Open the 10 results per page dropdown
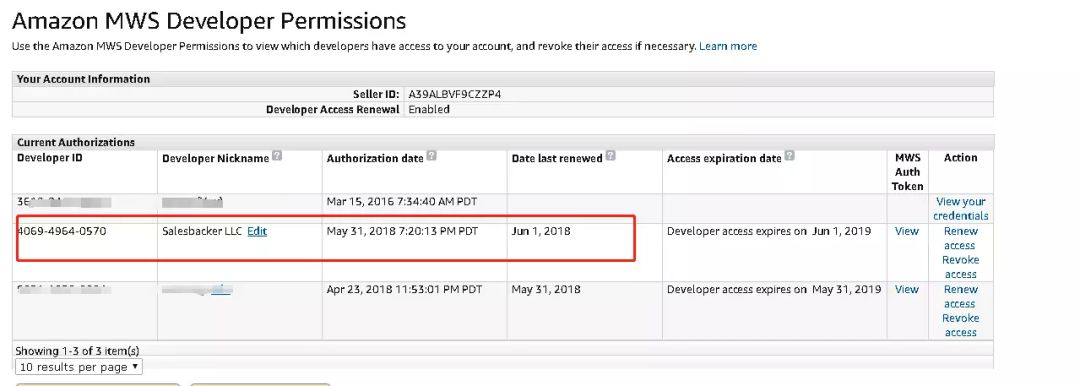 79,367
